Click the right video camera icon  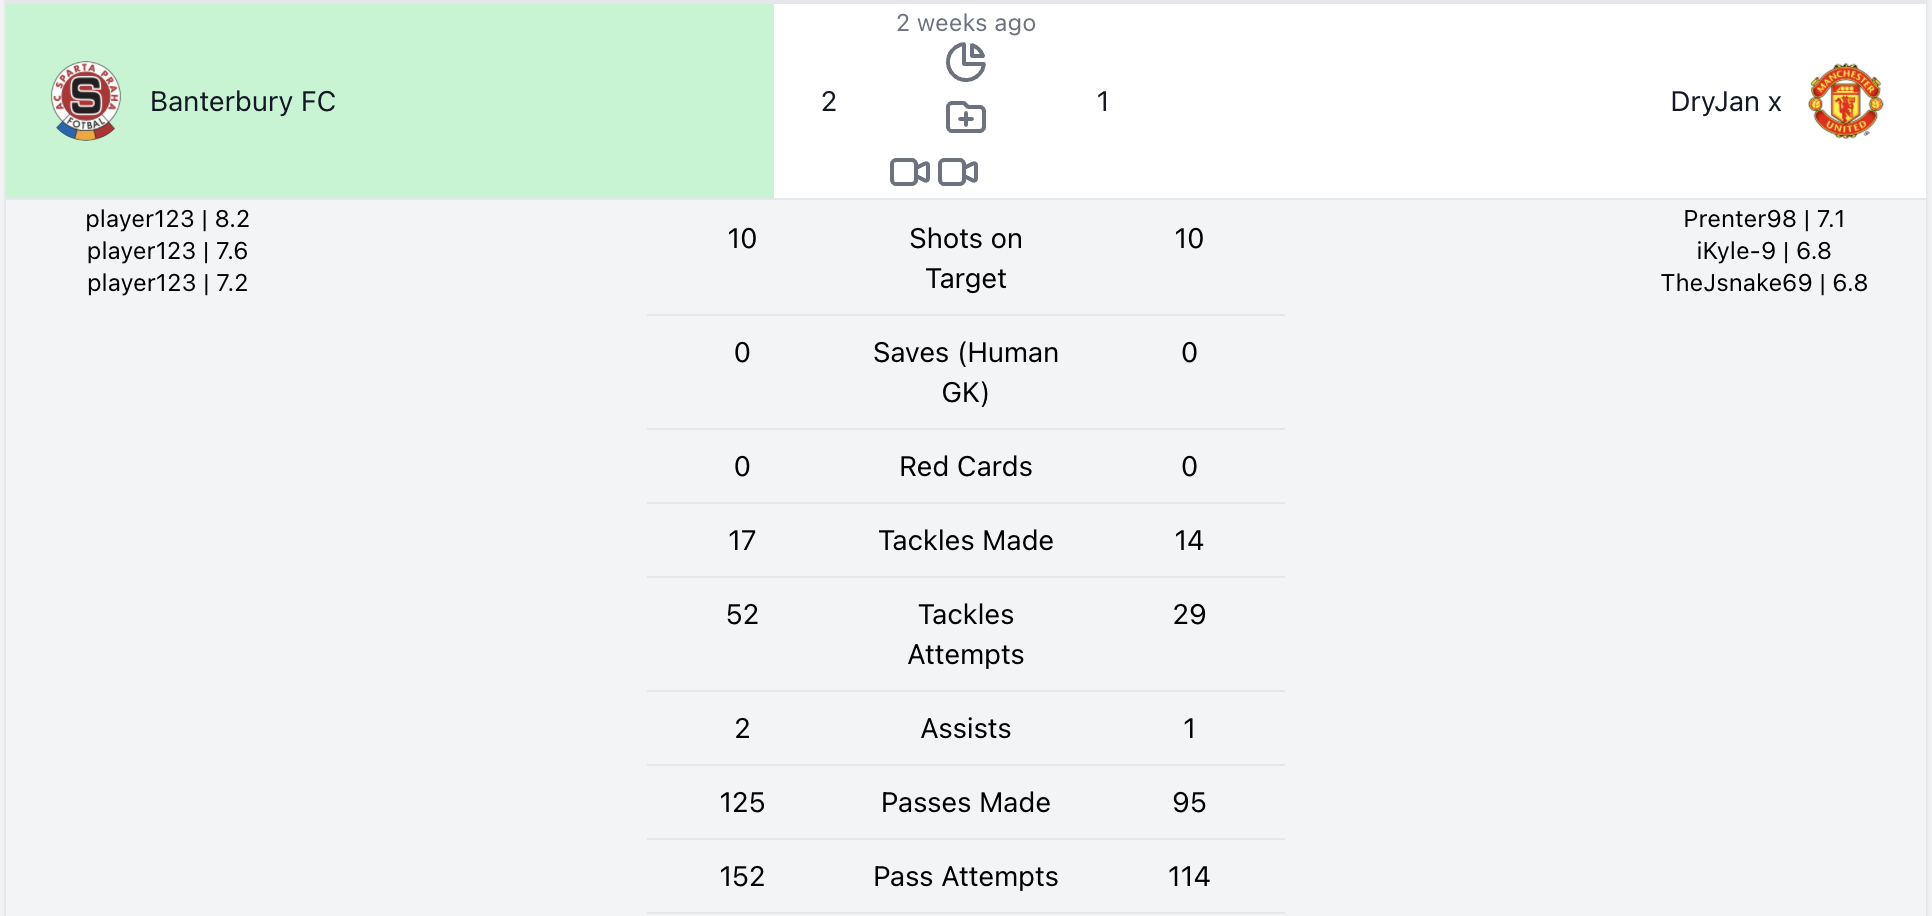click(x=958, y=172)
